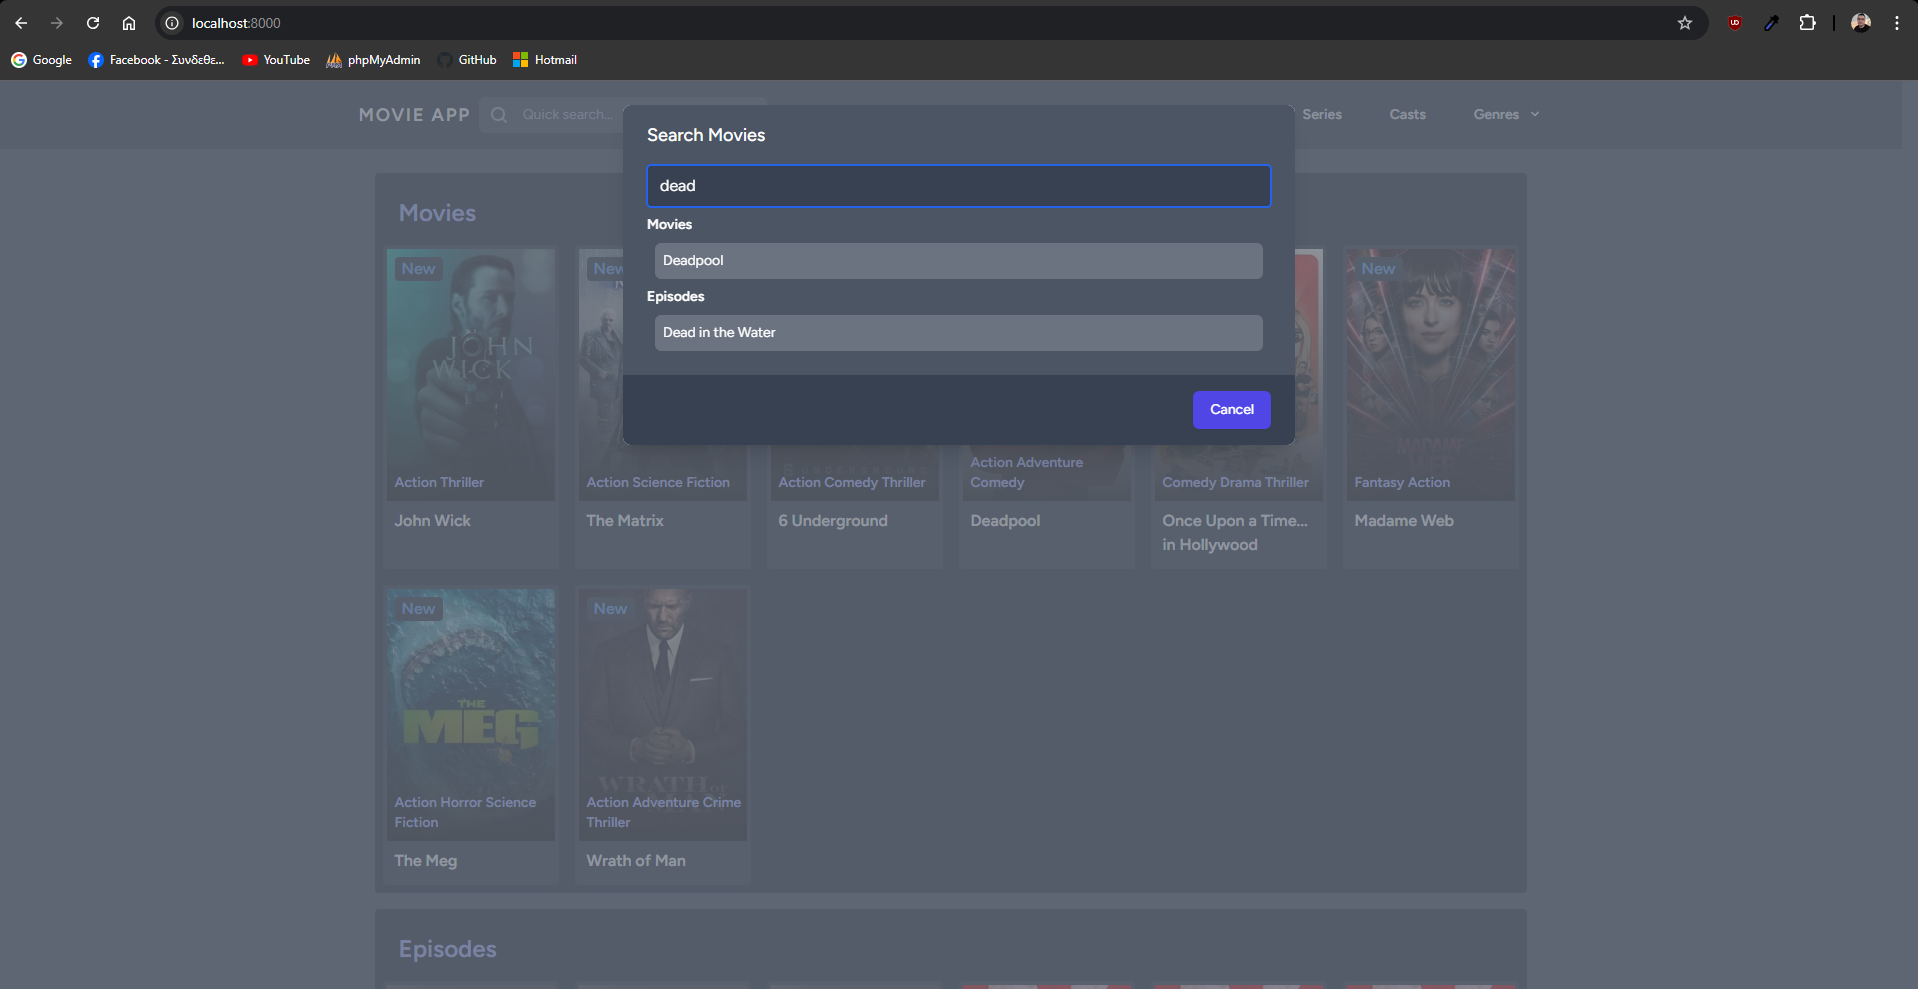
Task: Open Google bookmark
Action: (x=42, y=60)
